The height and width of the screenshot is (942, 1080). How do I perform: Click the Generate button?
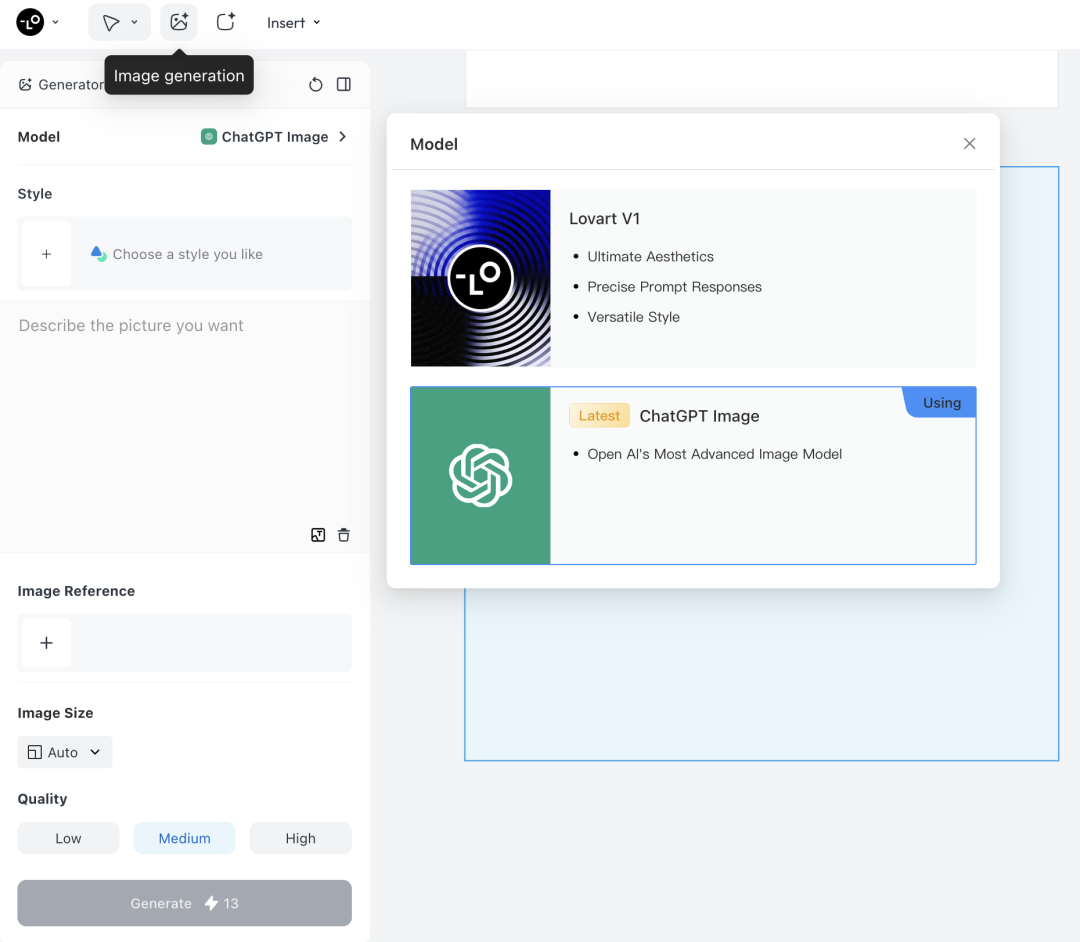pyautogui.click(x=185, y=903)
